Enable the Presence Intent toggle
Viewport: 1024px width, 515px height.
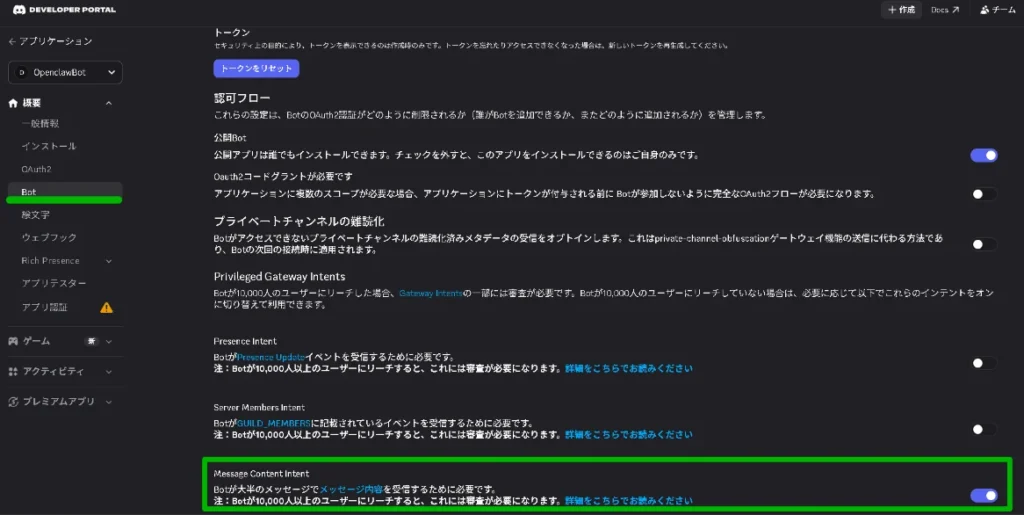pyautogui.click(x=984, y=363)
